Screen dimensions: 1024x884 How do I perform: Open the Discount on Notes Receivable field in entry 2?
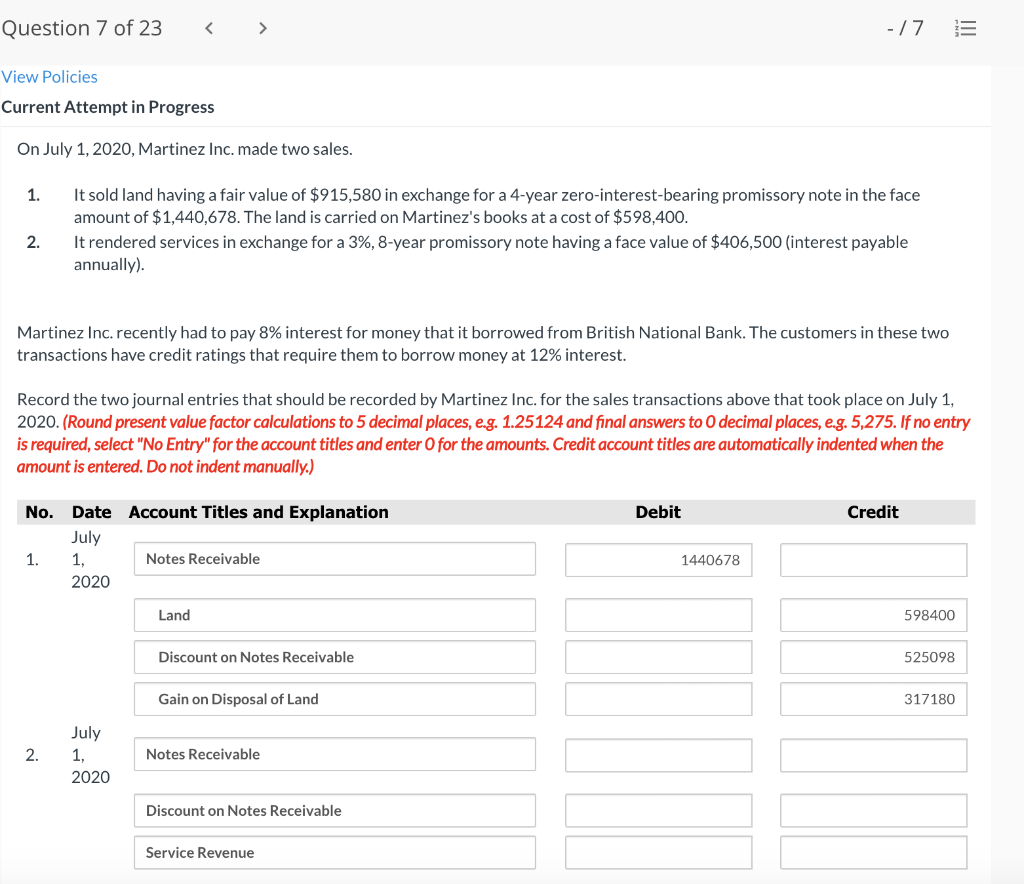point(334,810)
